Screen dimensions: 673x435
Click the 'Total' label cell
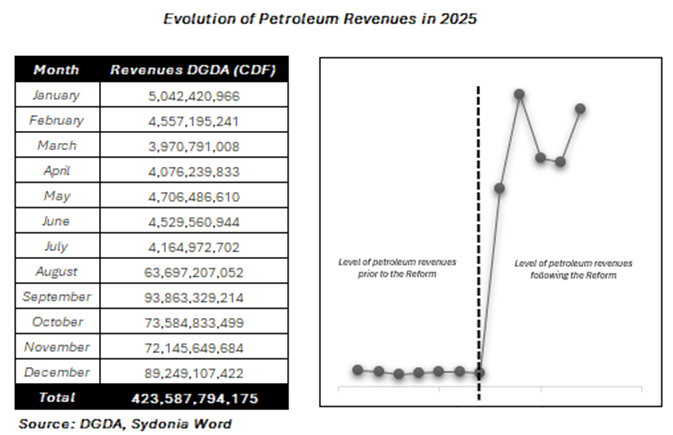pyautogui.click(x=56, y=397)
